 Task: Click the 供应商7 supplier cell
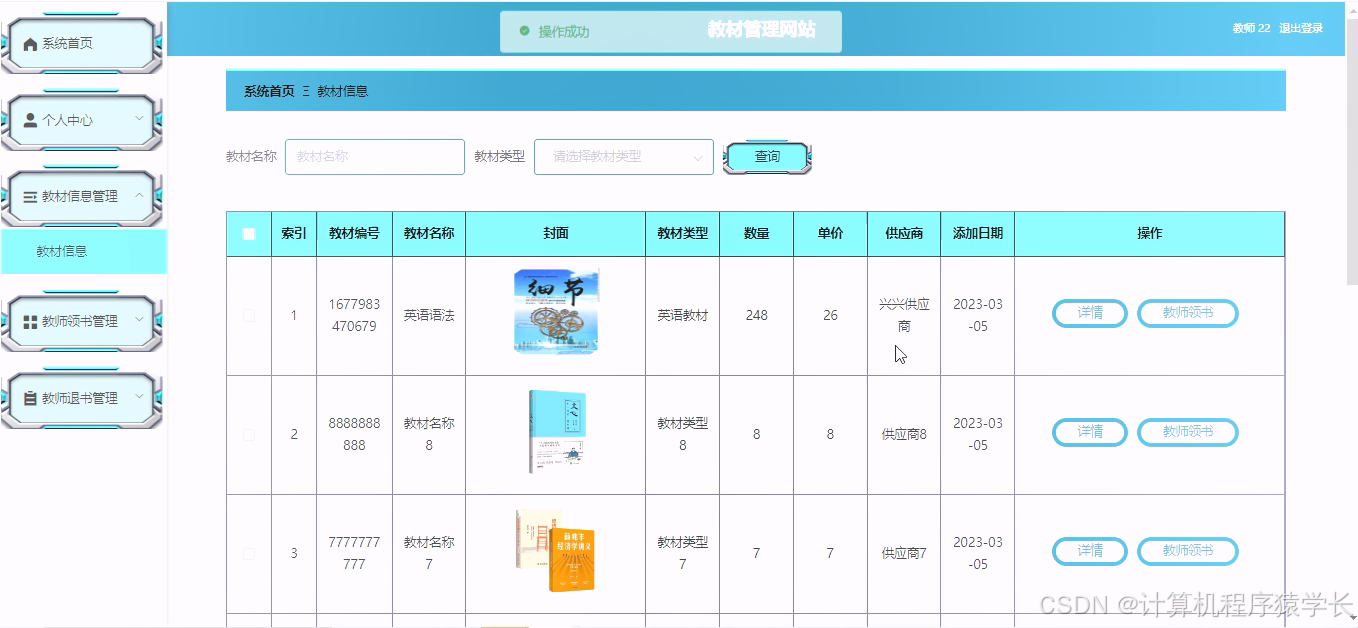point(904,553)
